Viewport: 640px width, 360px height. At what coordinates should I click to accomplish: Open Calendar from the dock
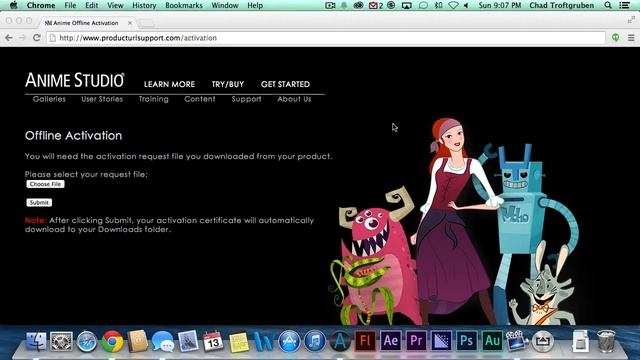tap(213, 341)
